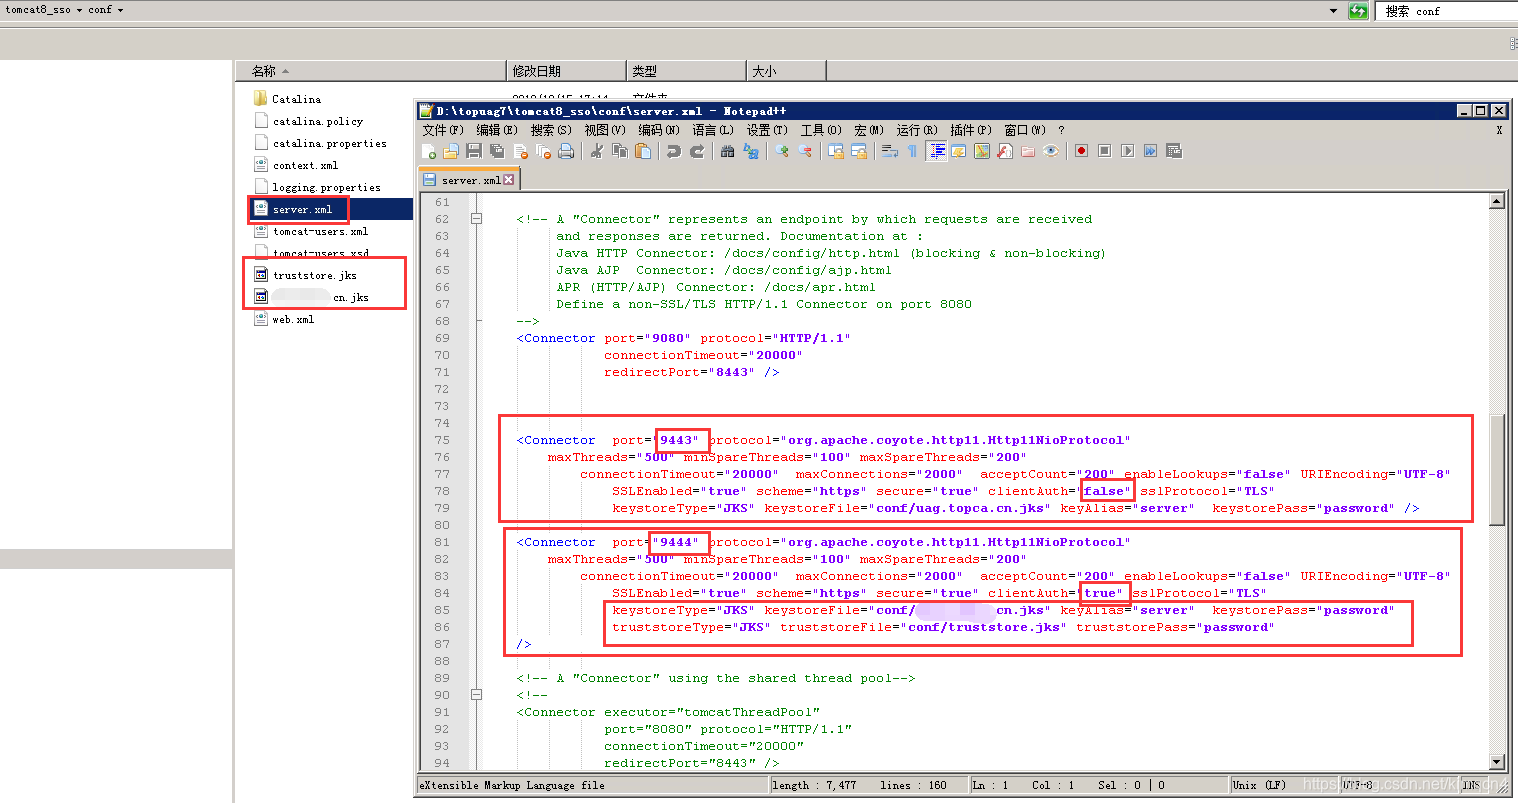Zoom in using the magnifier plus icon
The width and height of the screenshot is (1518, 803).
[782, 151]
